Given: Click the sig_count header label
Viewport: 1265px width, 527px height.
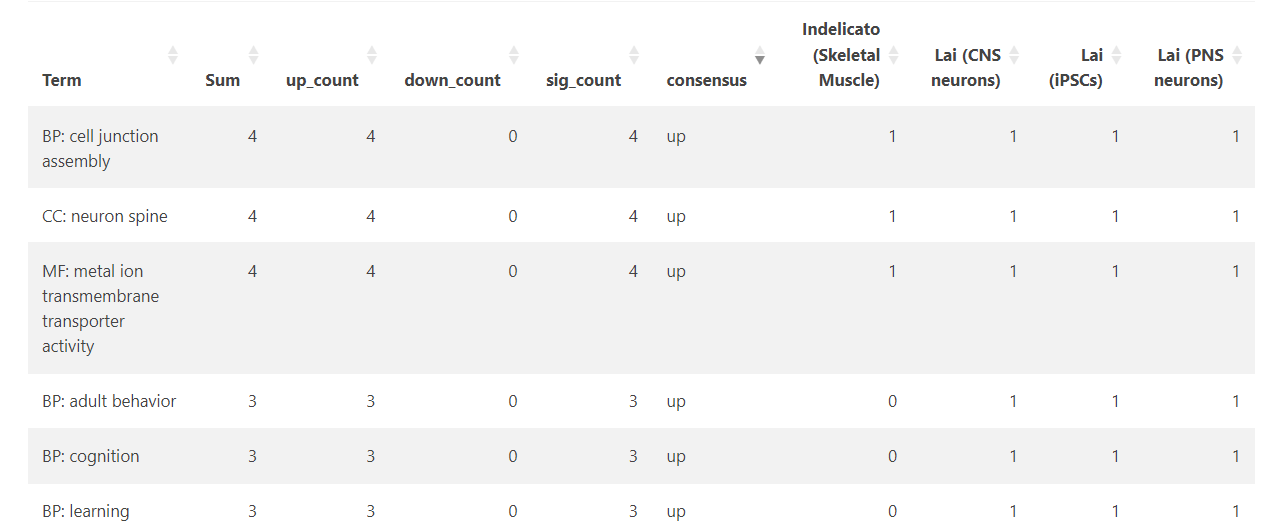Looking at the screenshot, I should tap(583, 80).
